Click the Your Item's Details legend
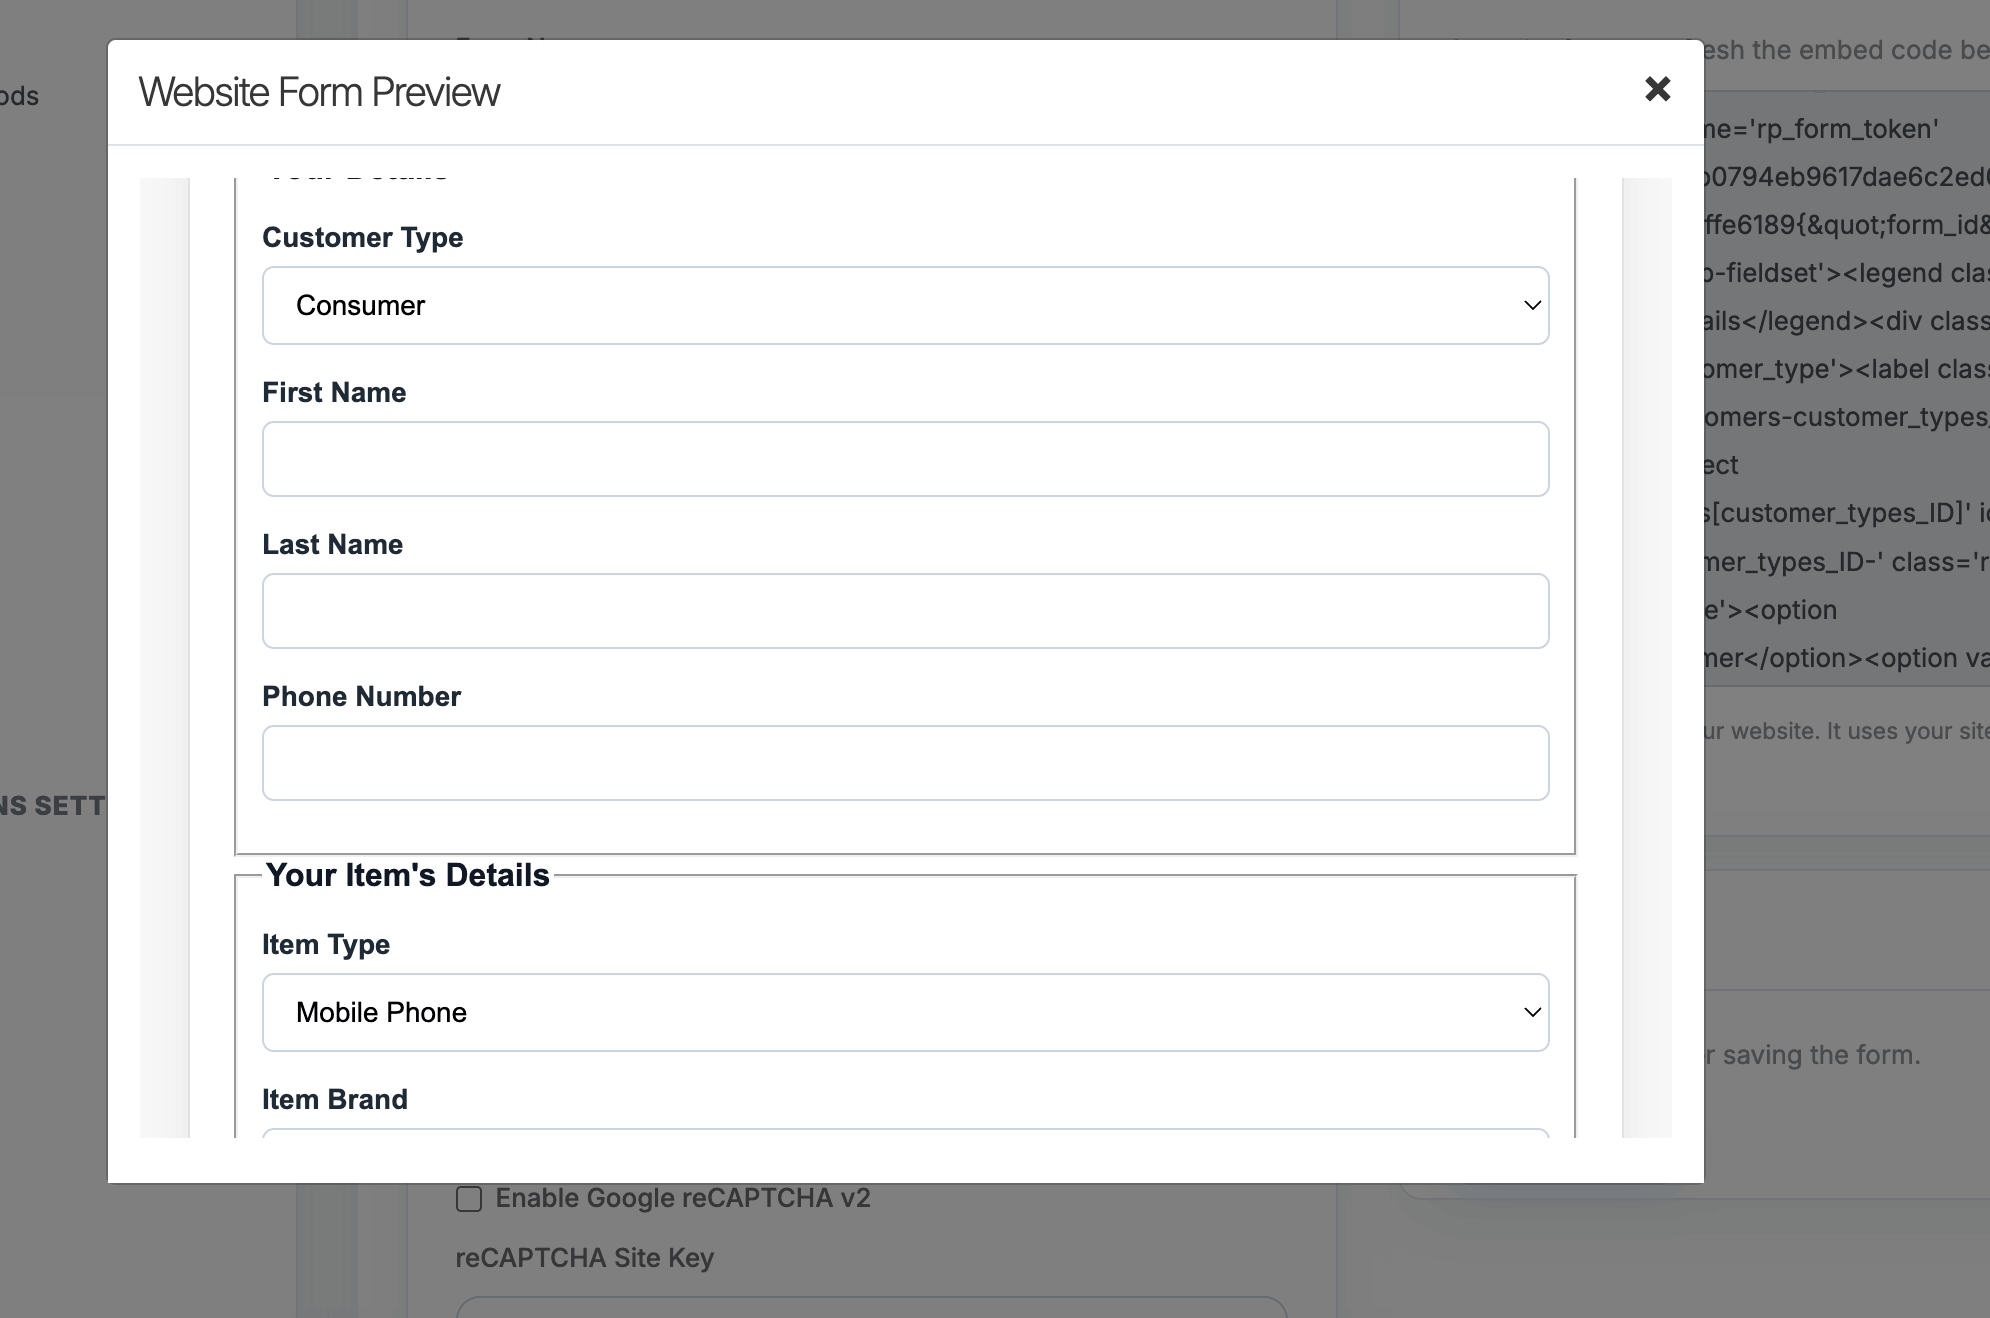Image resolution: width=1990 pixels, height=1318 pixels. pyautogui.click(x=407, y=875)
